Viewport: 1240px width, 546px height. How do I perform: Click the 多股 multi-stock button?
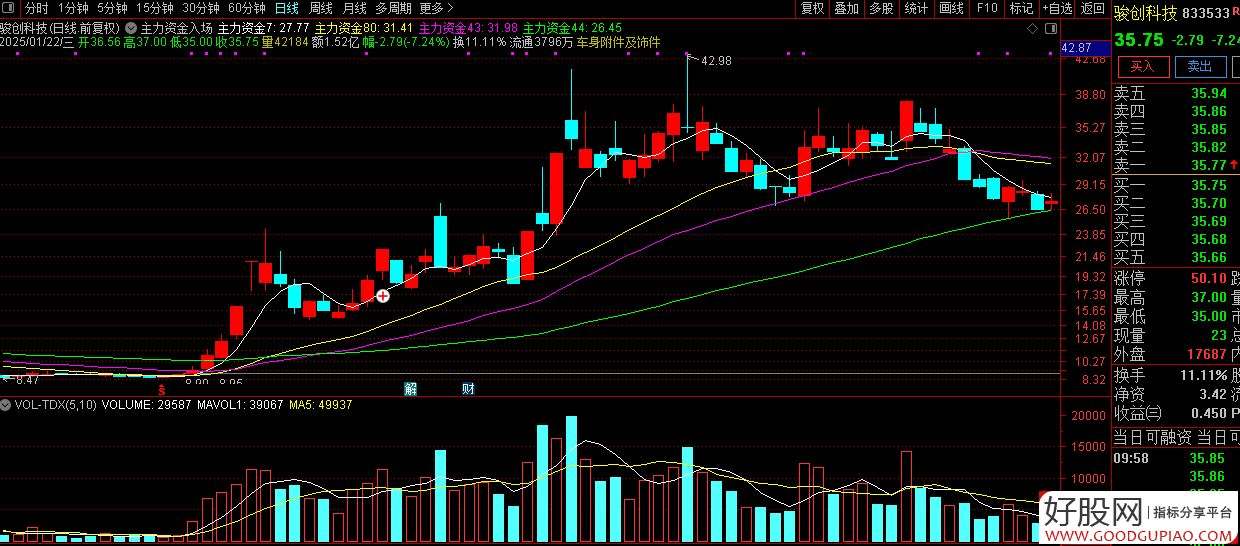881,8
